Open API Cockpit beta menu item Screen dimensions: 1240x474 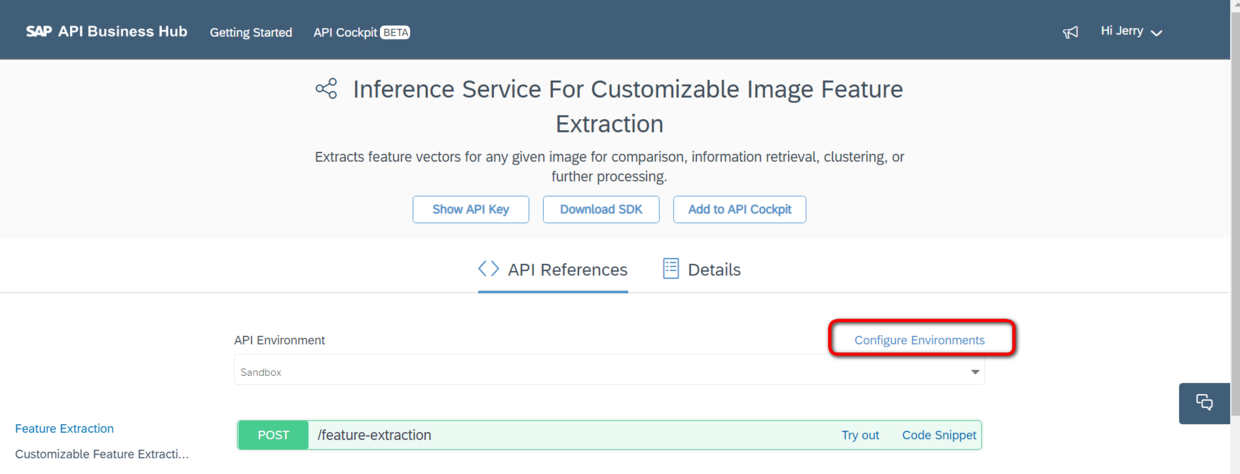361,32
